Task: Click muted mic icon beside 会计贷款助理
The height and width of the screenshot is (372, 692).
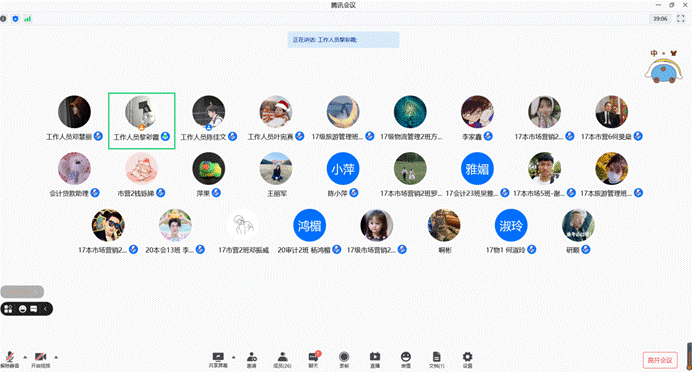Action: coord(95,193)
